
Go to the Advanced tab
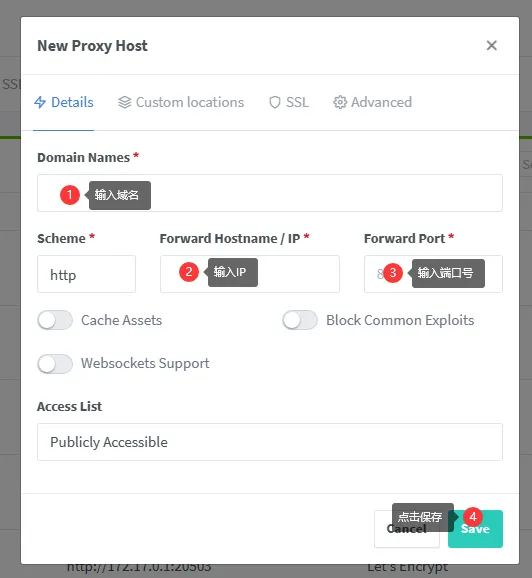pos(372,102)
